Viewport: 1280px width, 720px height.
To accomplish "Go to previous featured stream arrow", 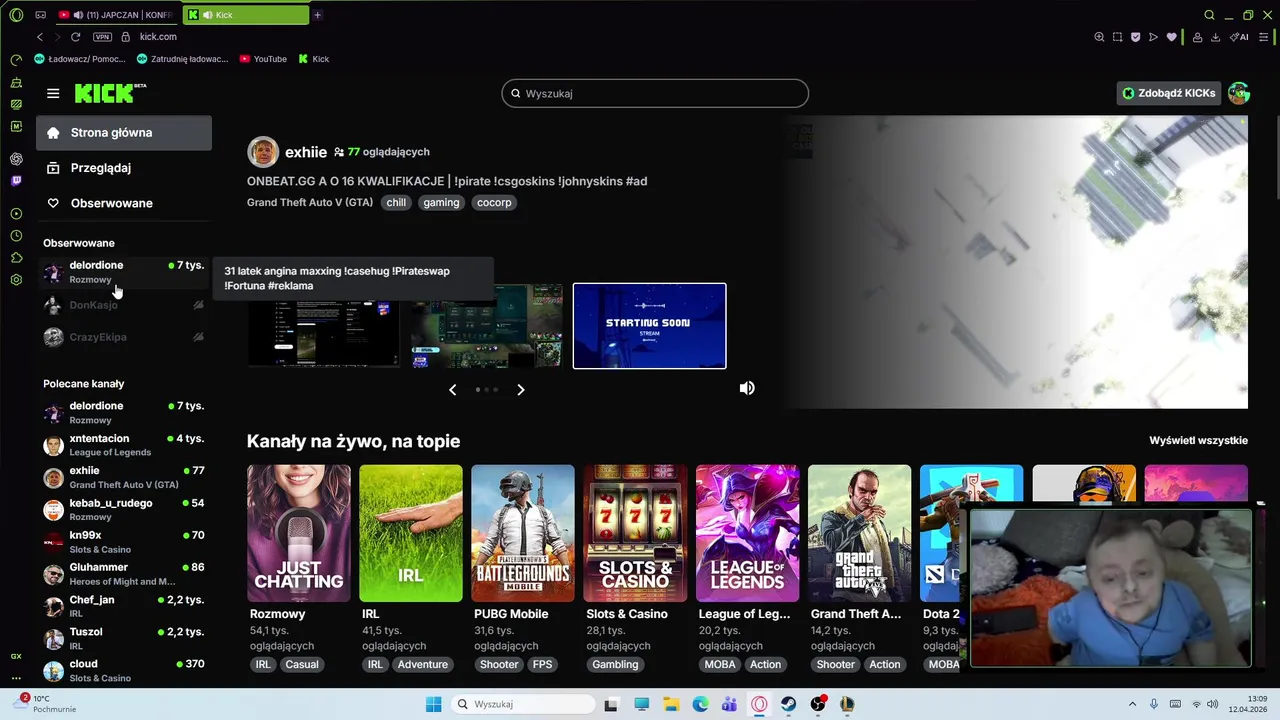I will point(452,390).
